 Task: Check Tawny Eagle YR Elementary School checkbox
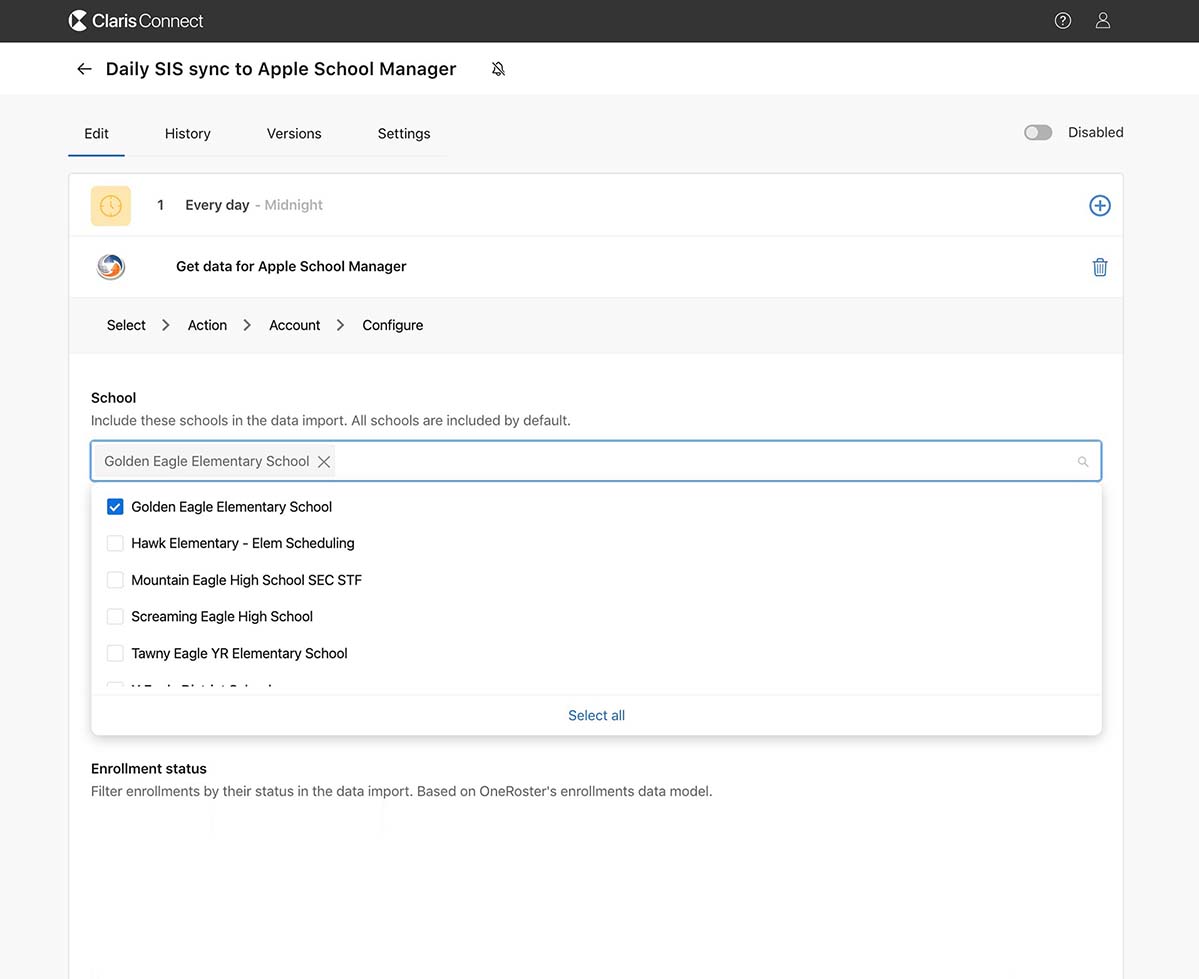[115, 653]
